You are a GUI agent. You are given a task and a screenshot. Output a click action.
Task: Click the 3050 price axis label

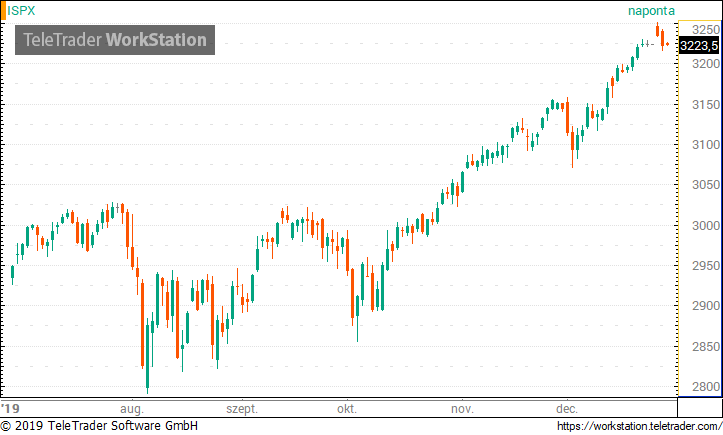pyautogui.click(x=705, y=185)
